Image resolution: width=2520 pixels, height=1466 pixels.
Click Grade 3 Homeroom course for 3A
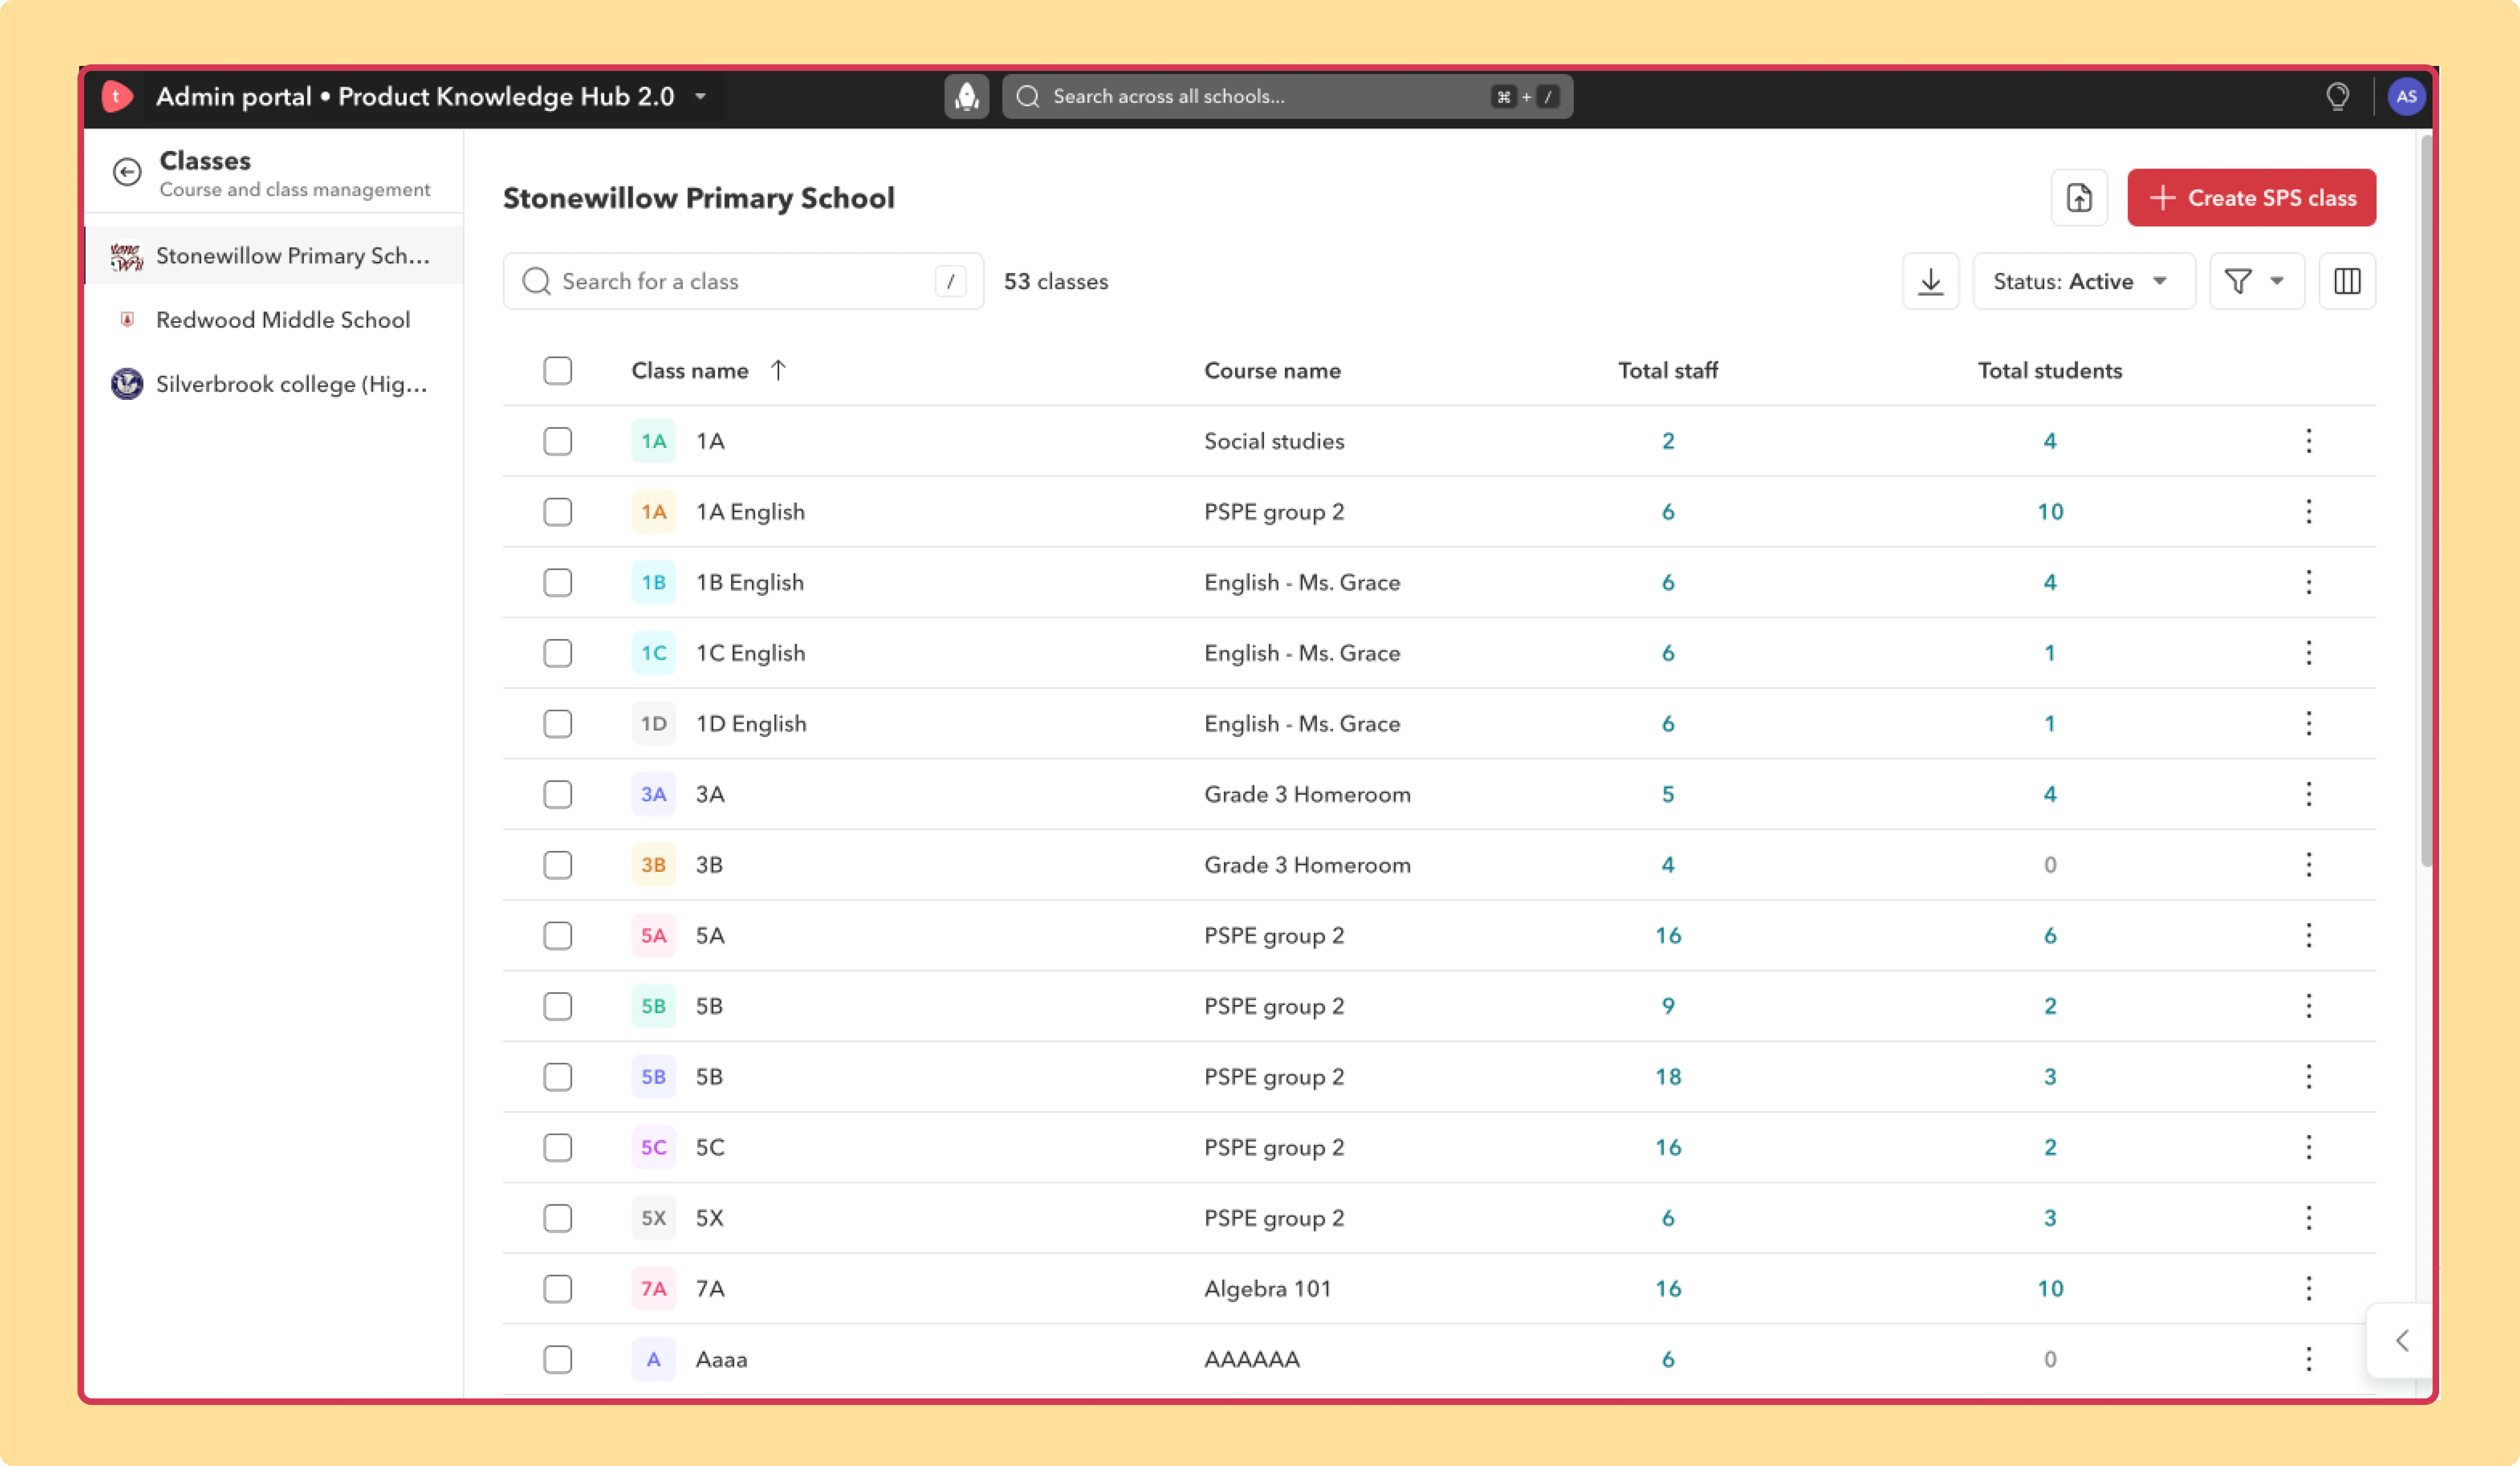click(1307, 794)
